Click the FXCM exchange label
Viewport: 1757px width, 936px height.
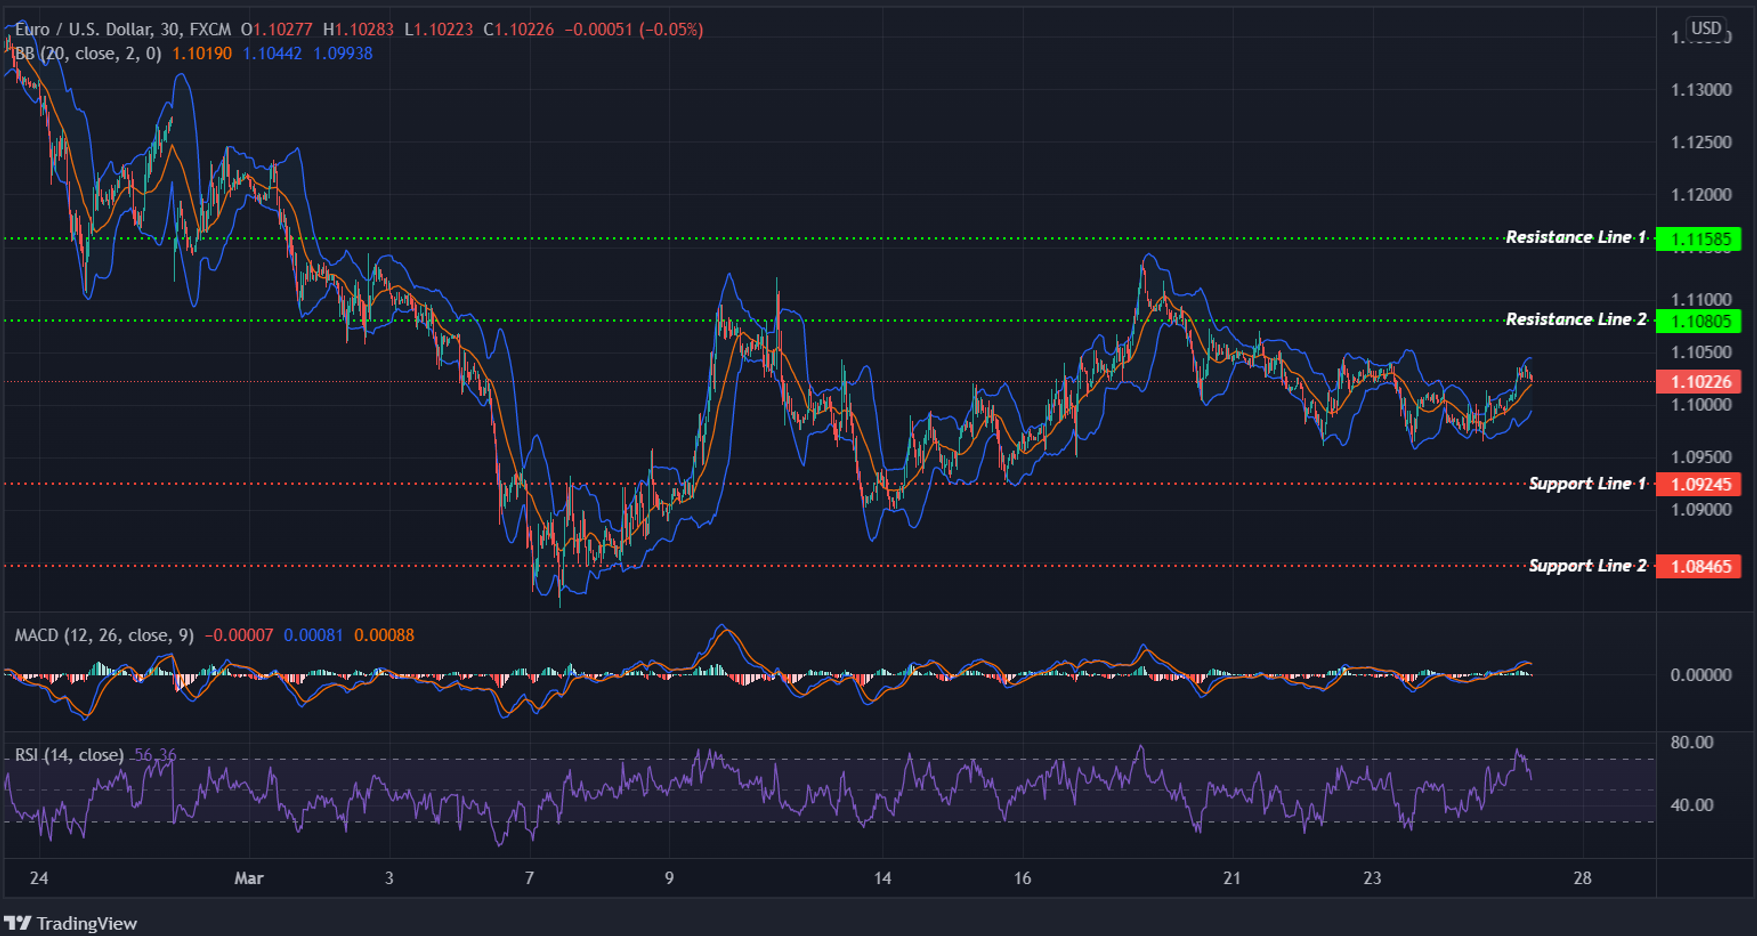click(210, 29)
